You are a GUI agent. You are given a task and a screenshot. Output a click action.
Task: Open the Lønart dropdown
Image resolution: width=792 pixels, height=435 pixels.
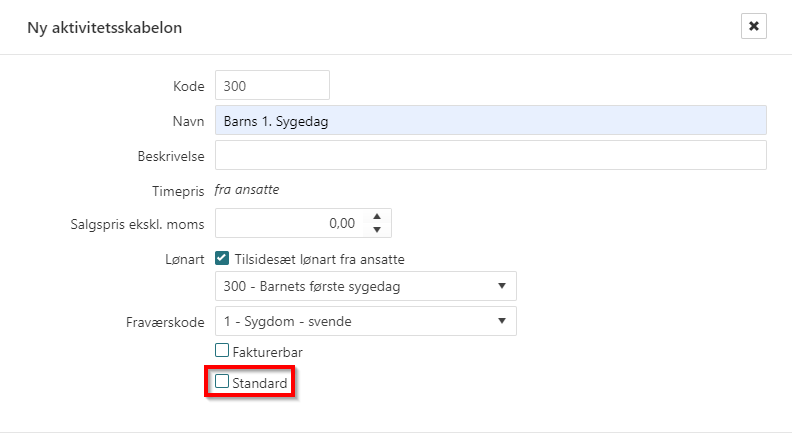pyautogui.click(x=365, y=287)
